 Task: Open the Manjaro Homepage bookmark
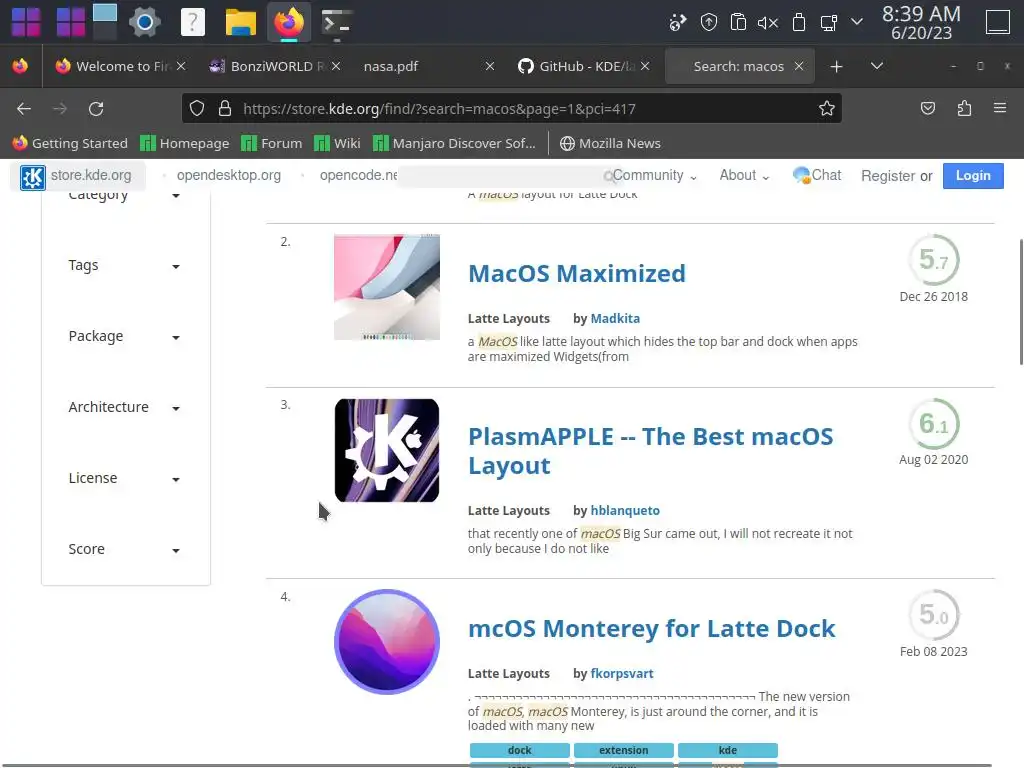click(x=185, y=144)
